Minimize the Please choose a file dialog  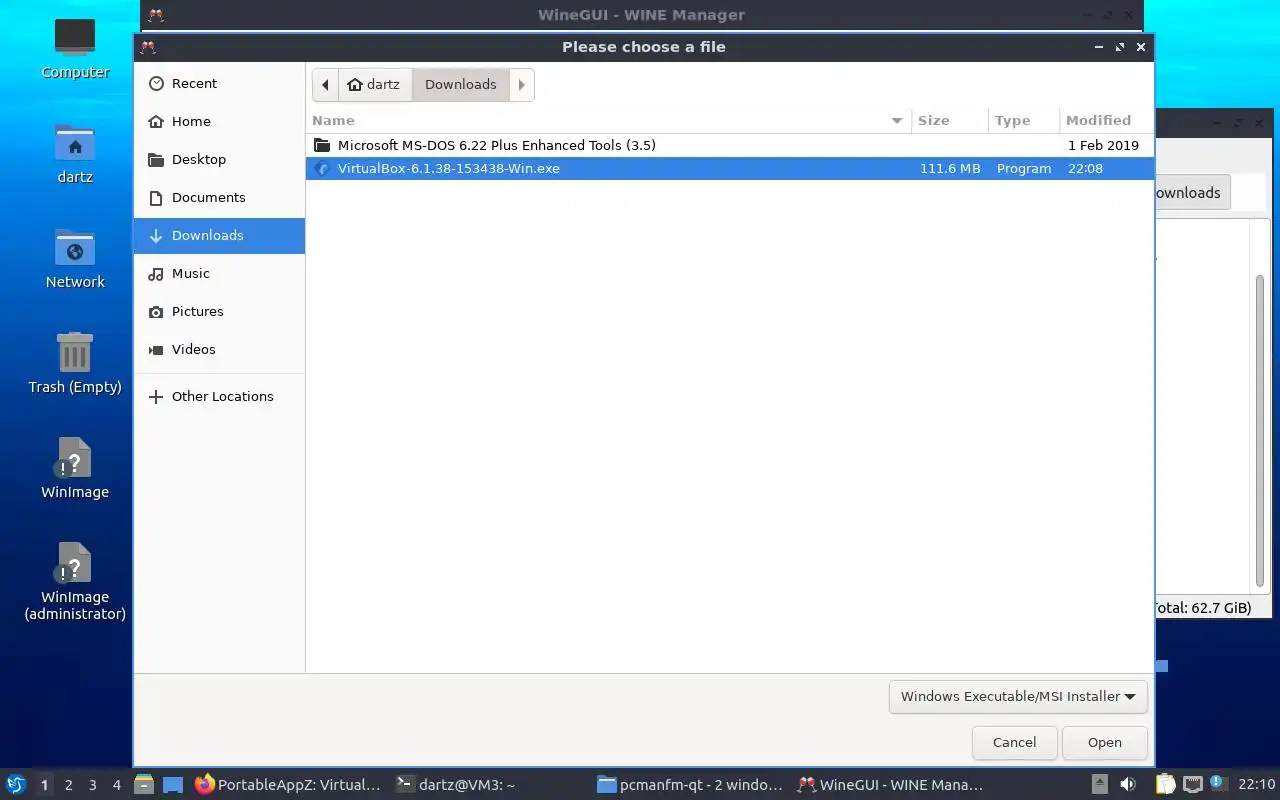[1099, 47]
